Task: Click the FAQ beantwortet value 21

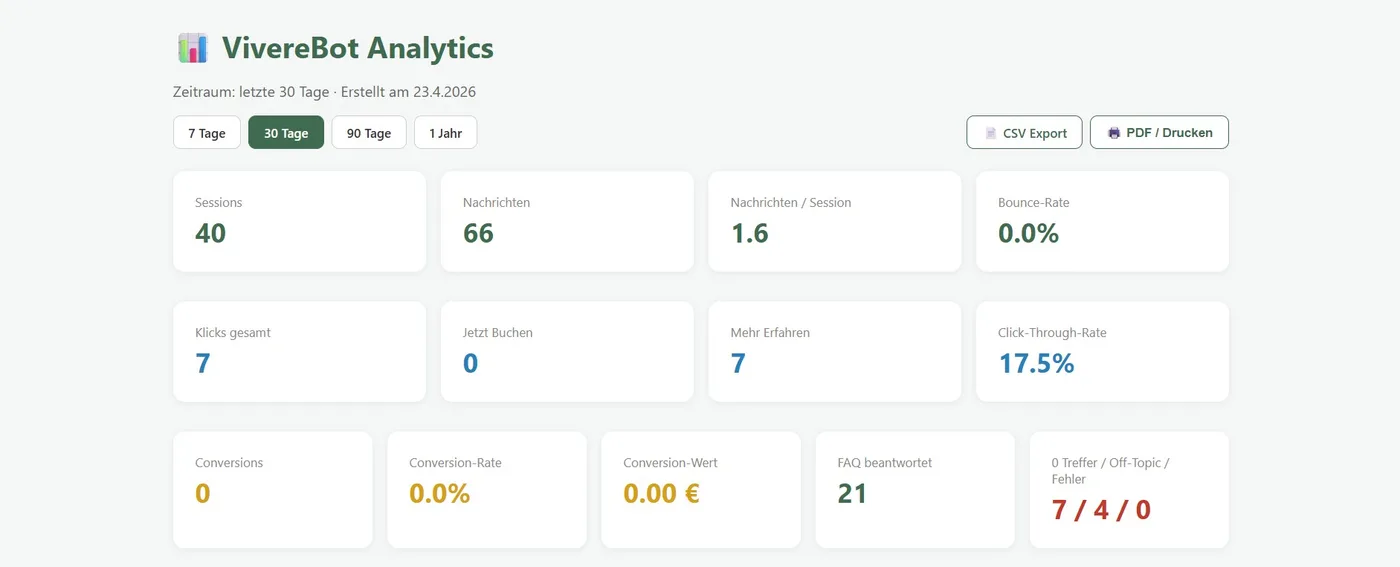Action: click(852, 493)
